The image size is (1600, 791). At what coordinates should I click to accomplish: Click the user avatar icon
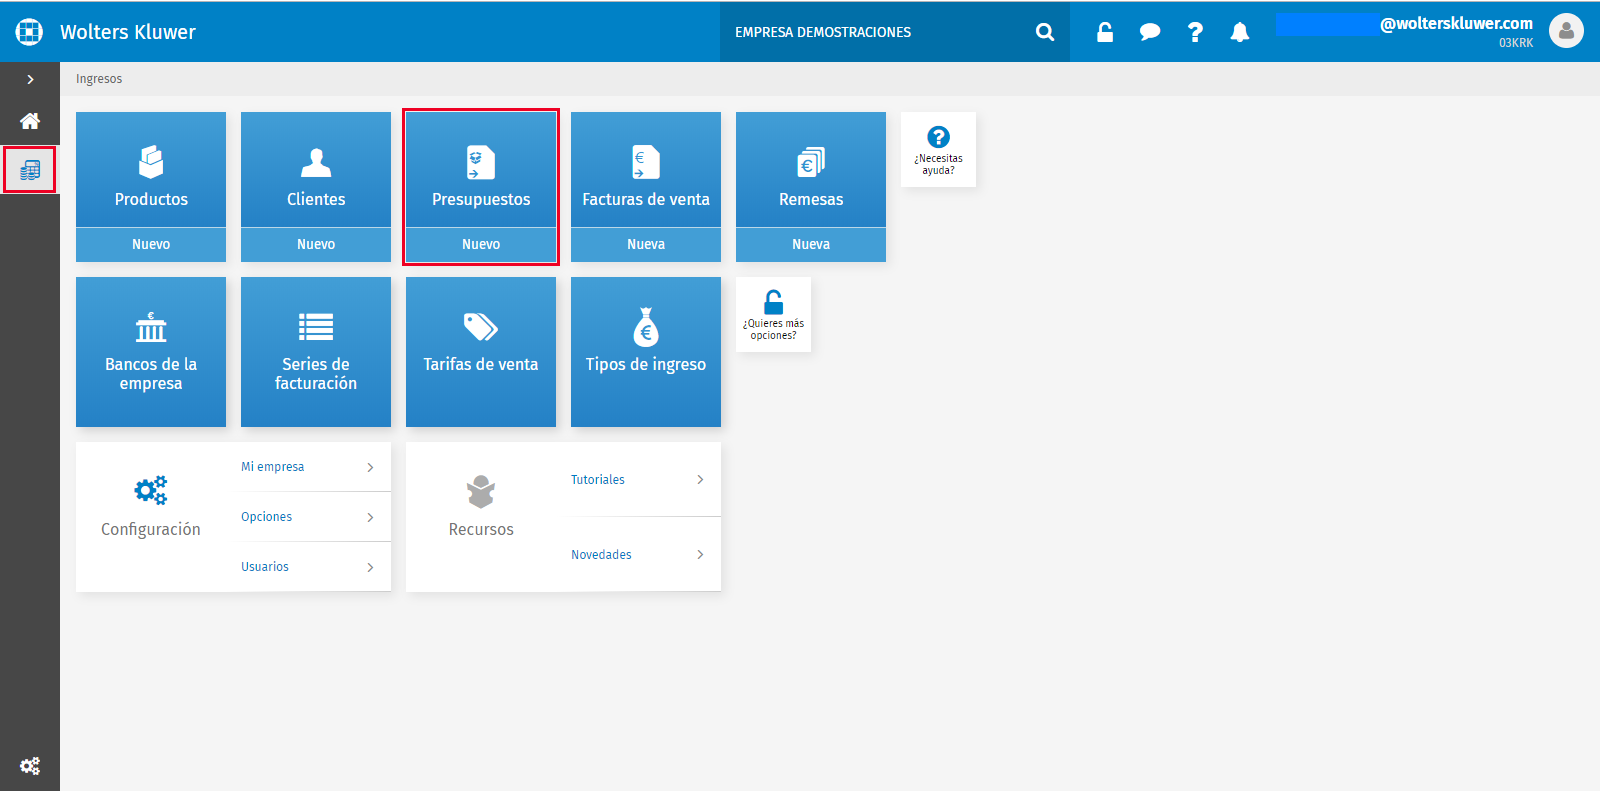coord(1566,31)
